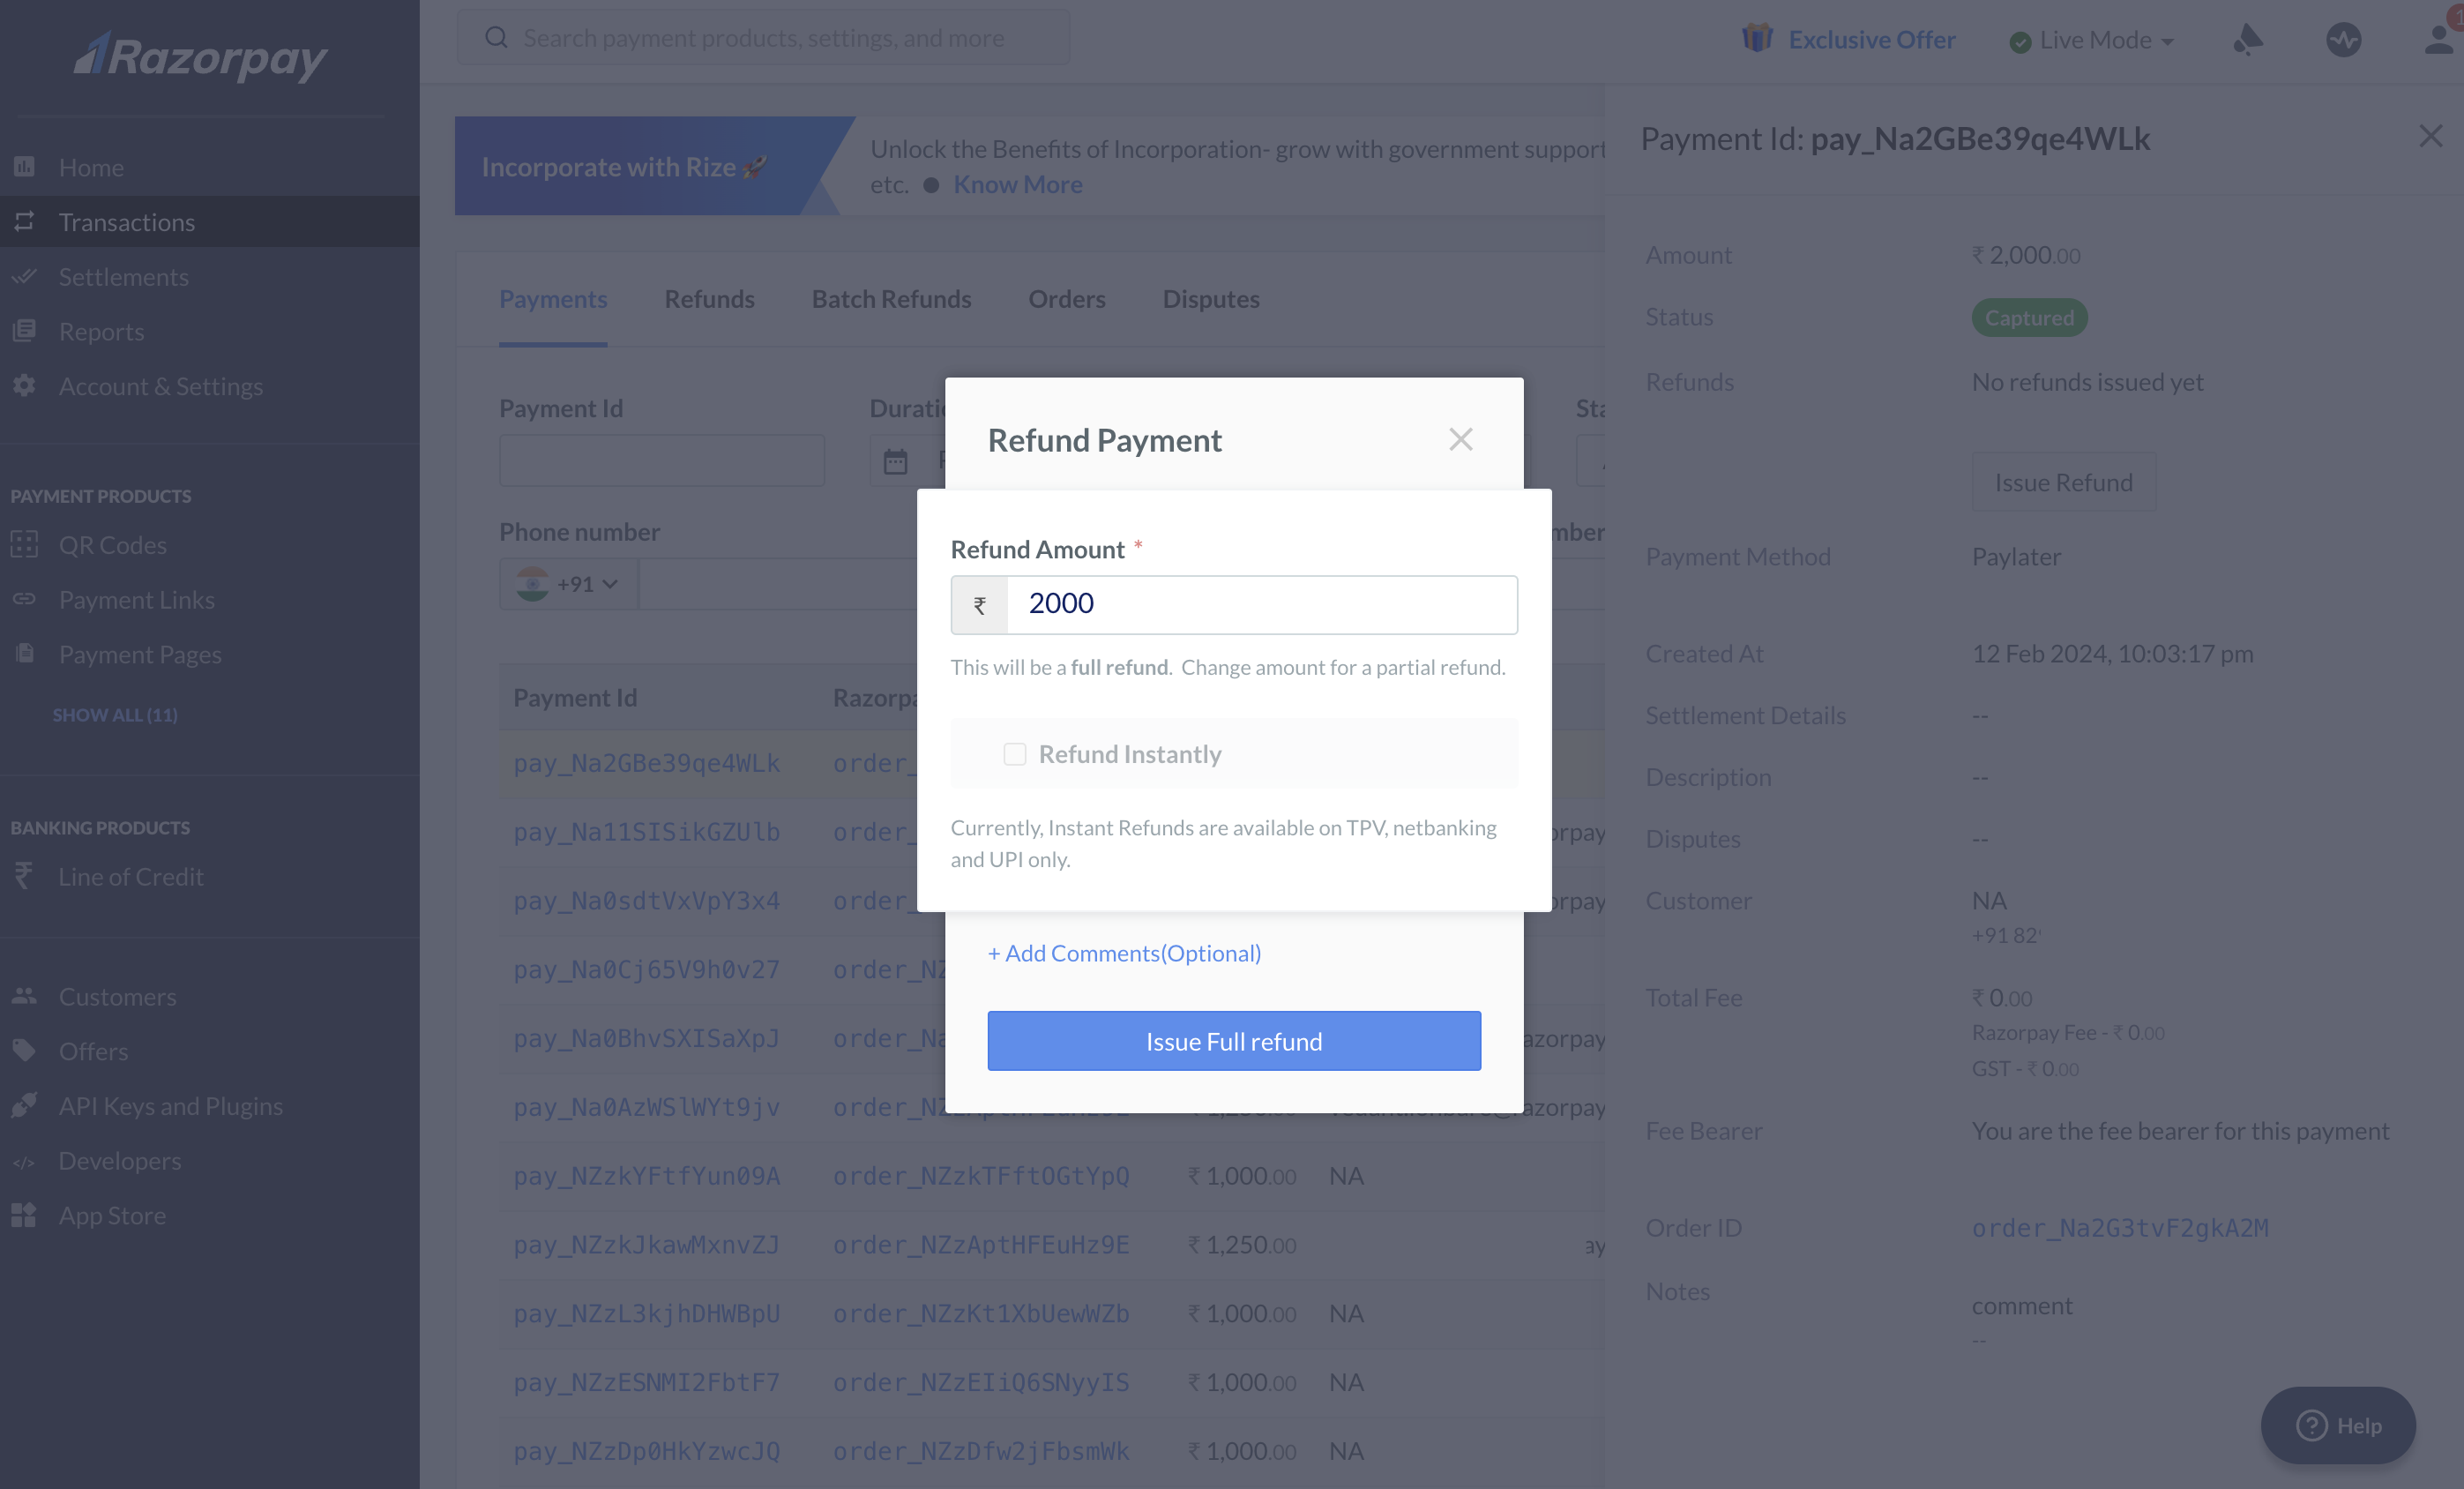Viewport: 2464px width, 1489px height.
Task: Open the activity pulse icon
Action: (x=2343, y=39)
